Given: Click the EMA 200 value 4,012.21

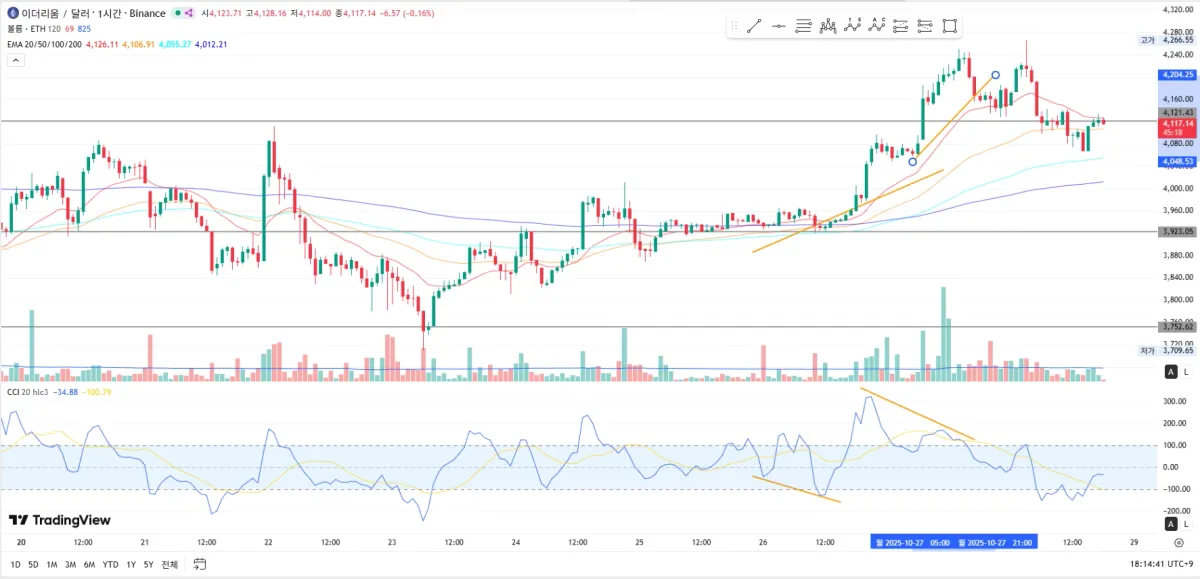Looking at the screenshot, I should [x=211, y=44].
